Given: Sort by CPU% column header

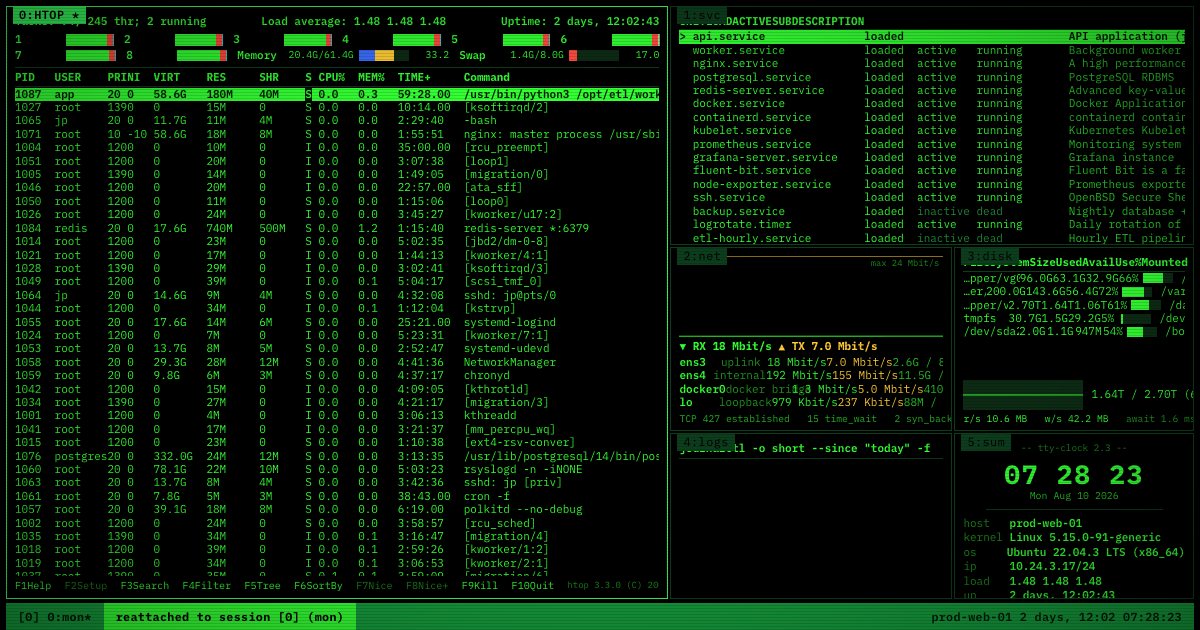Looking at the screenshot, I should coord(332,77).
